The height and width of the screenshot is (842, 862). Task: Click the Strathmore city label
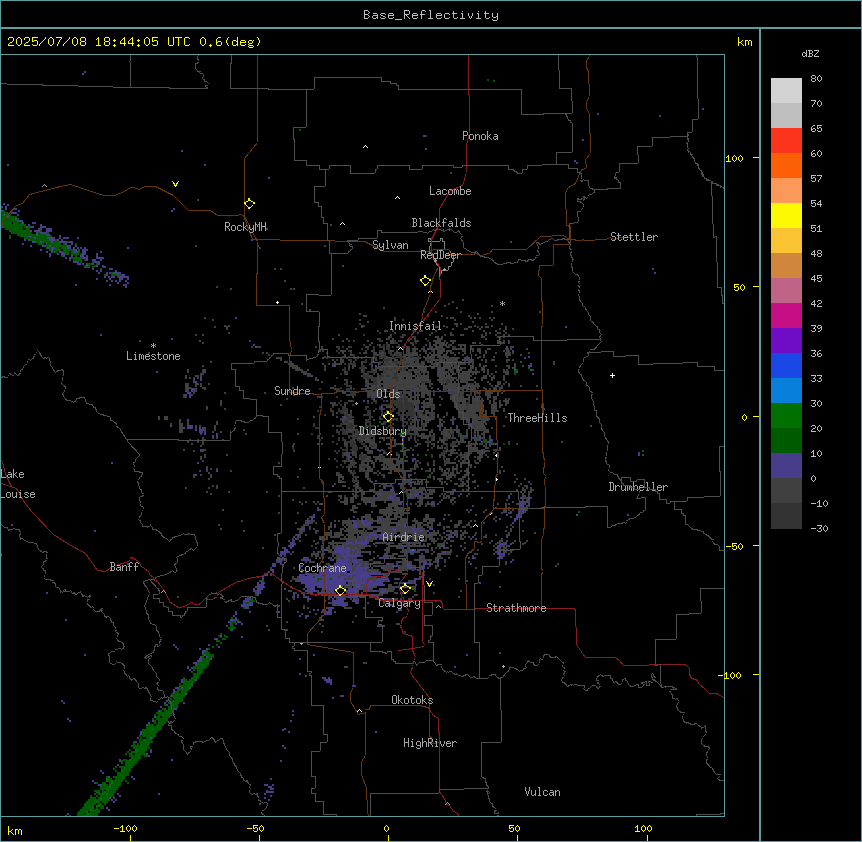tap(516, 608)
